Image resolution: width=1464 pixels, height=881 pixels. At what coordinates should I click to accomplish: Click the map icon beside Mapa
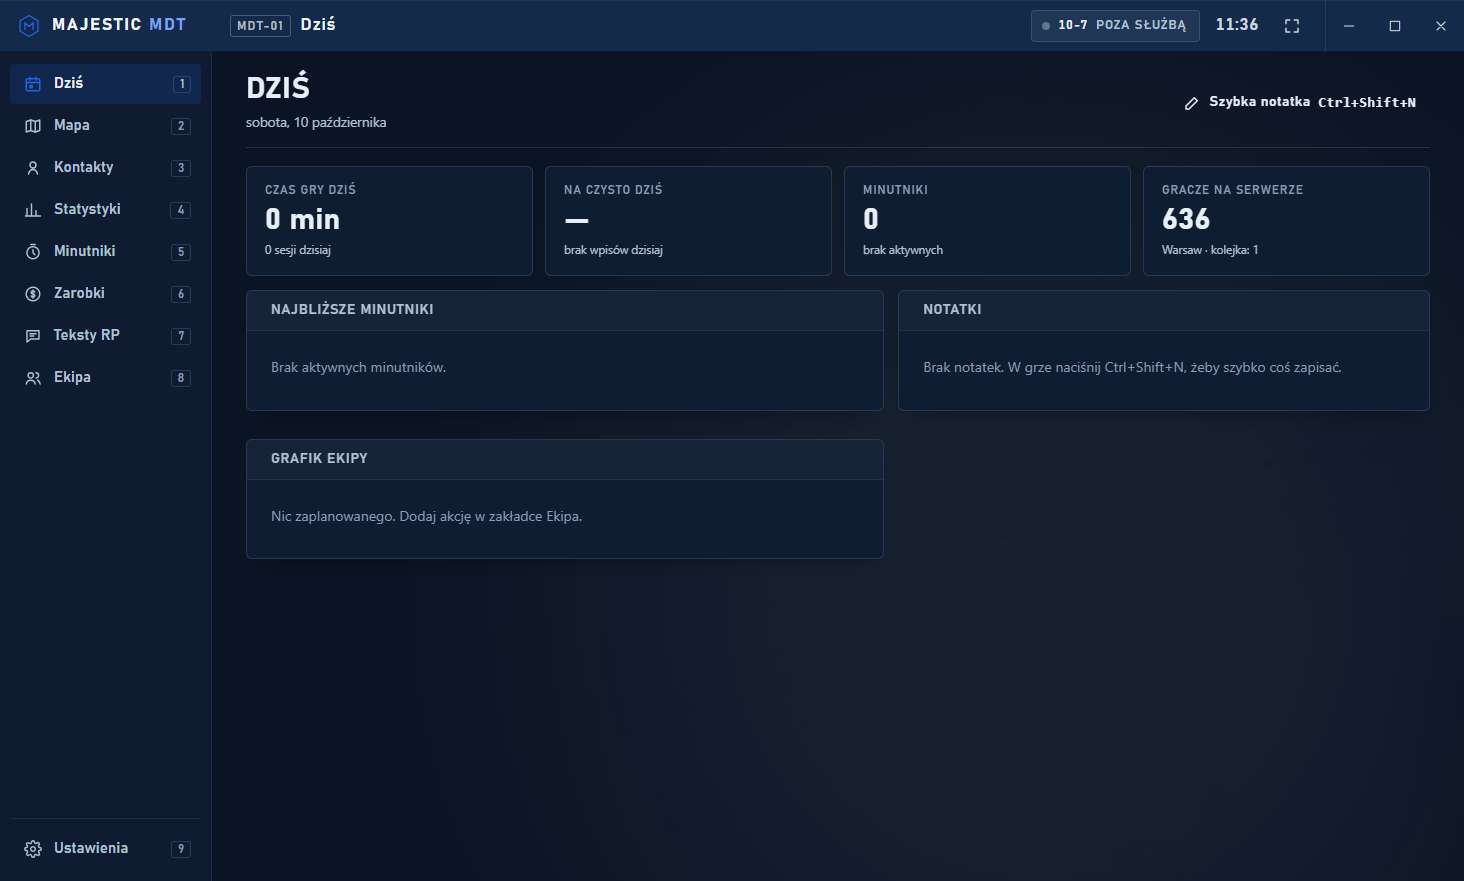coord(33,126)
